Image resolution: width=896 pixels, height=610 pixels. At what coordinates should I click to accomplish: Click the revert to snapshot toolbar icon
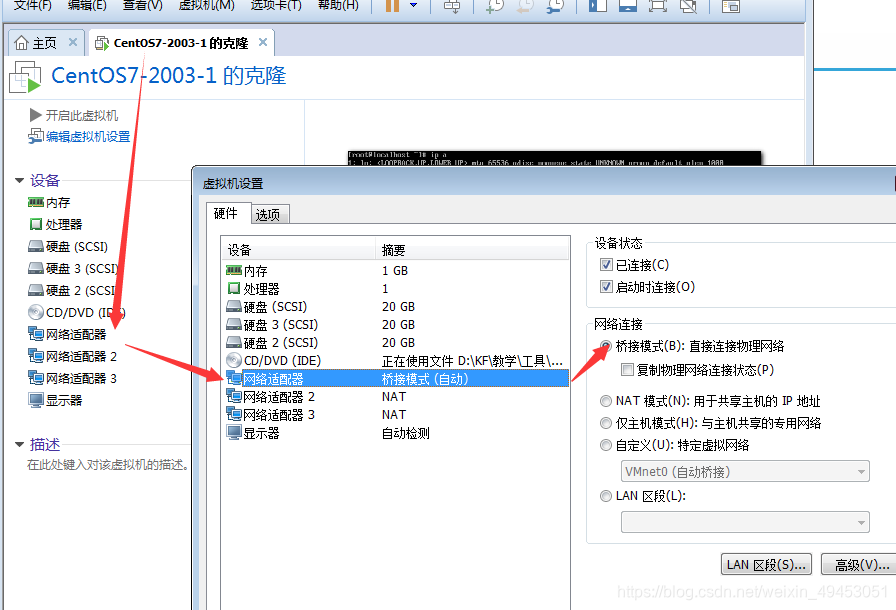pos(525,6)
